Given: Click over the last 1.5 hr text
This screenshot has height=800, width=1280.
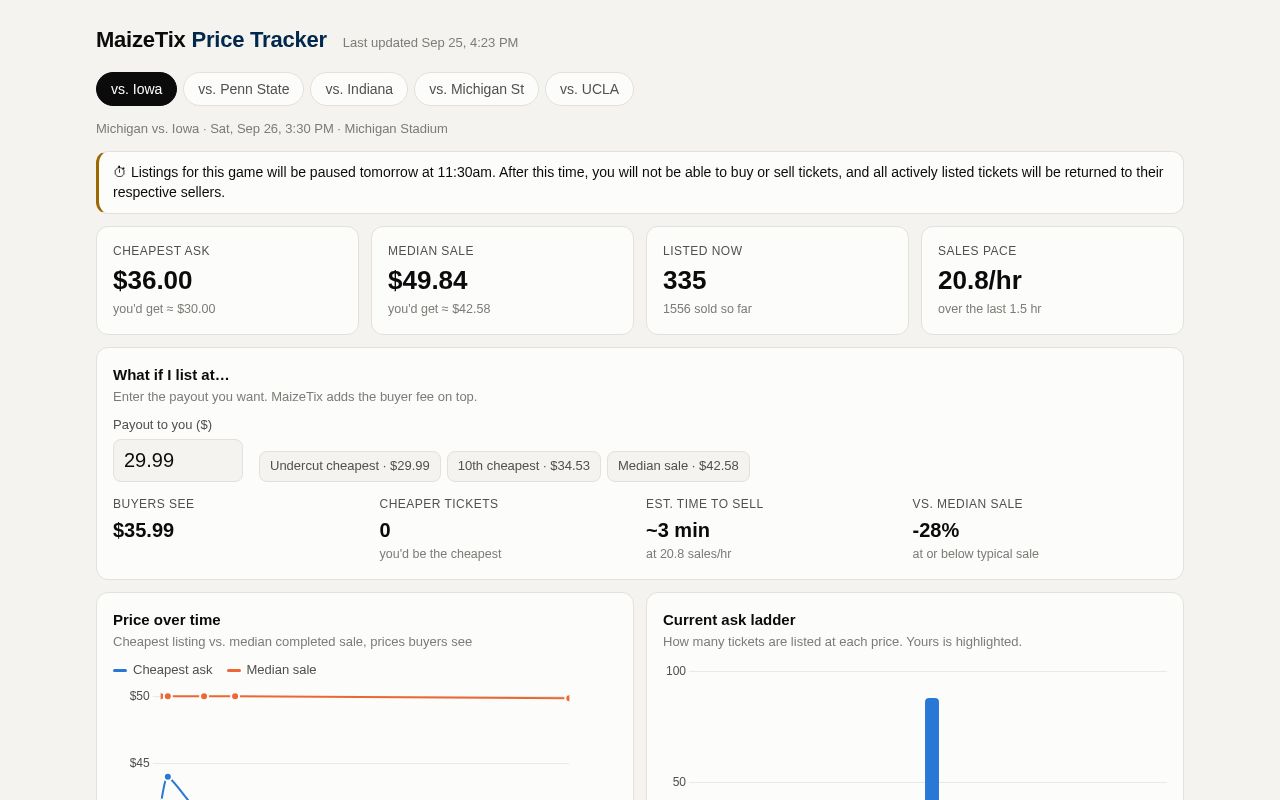Looking at the screenshot, I should [989, 309].
